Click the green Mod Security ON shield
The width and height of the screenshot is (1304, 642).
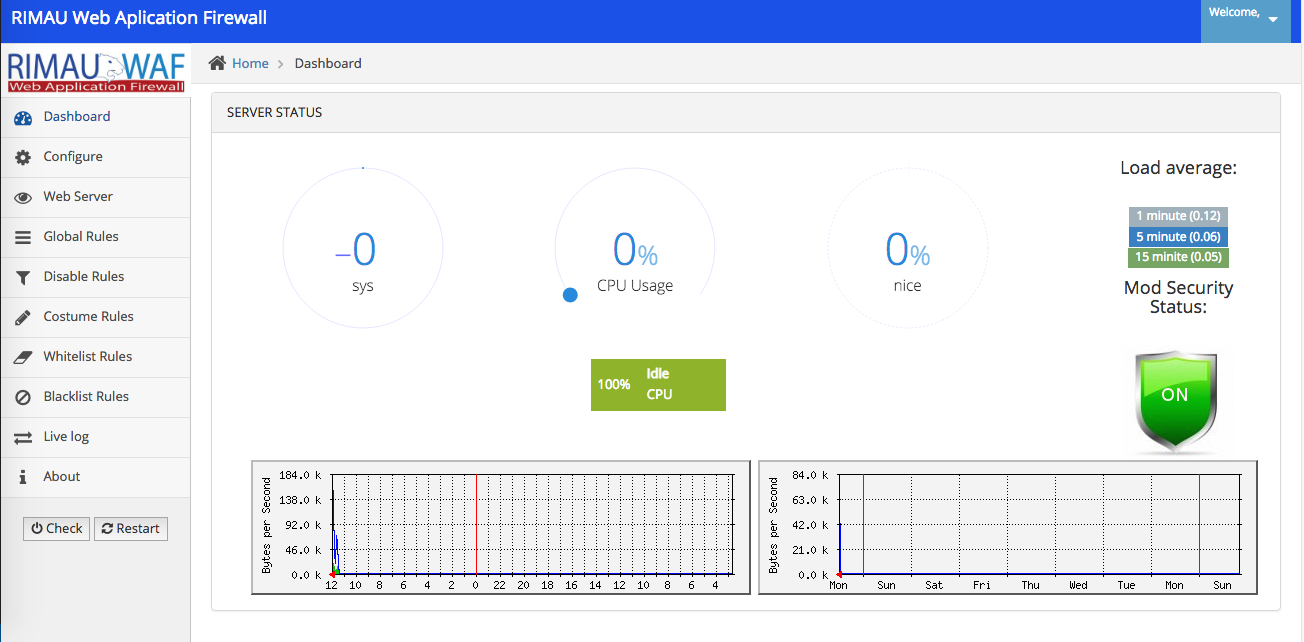pyautogui.click(x=1175, y=402)
